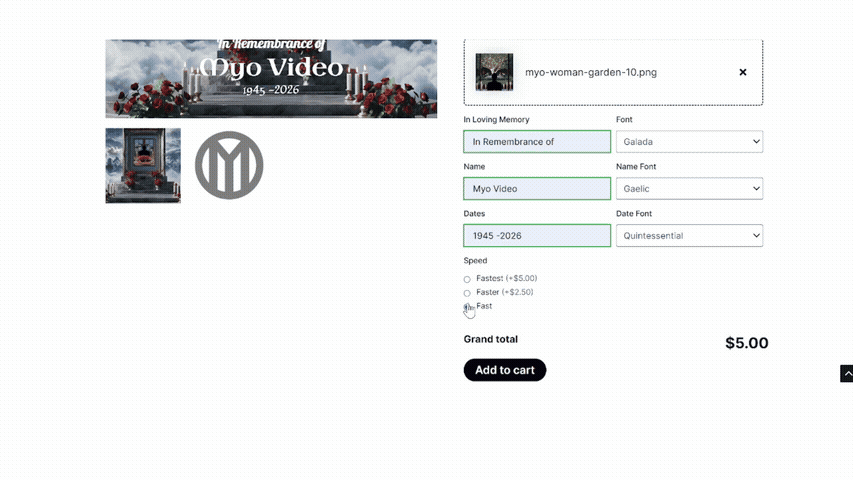853x480 pixels.
Task: Pick the Fast speed radio button
Action: [467, 307]
